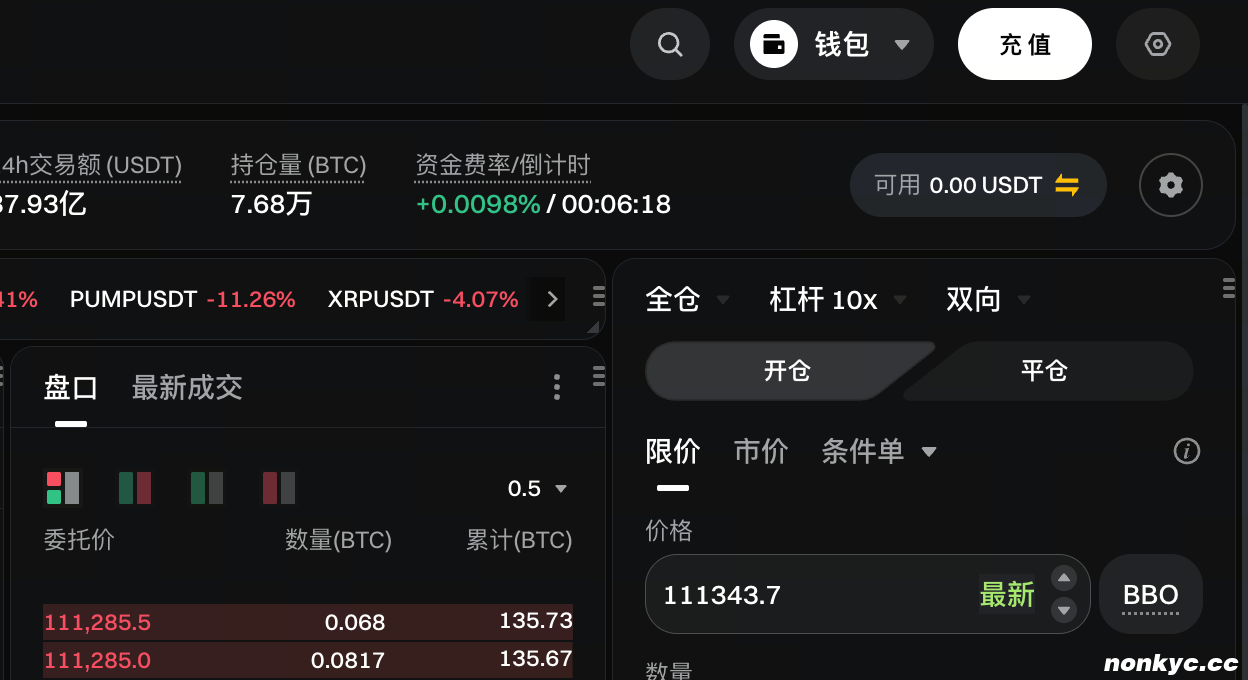Switch to the 最新成交 tab
Viewport: 1248px width, 680px height.
[x=187, y=388]
